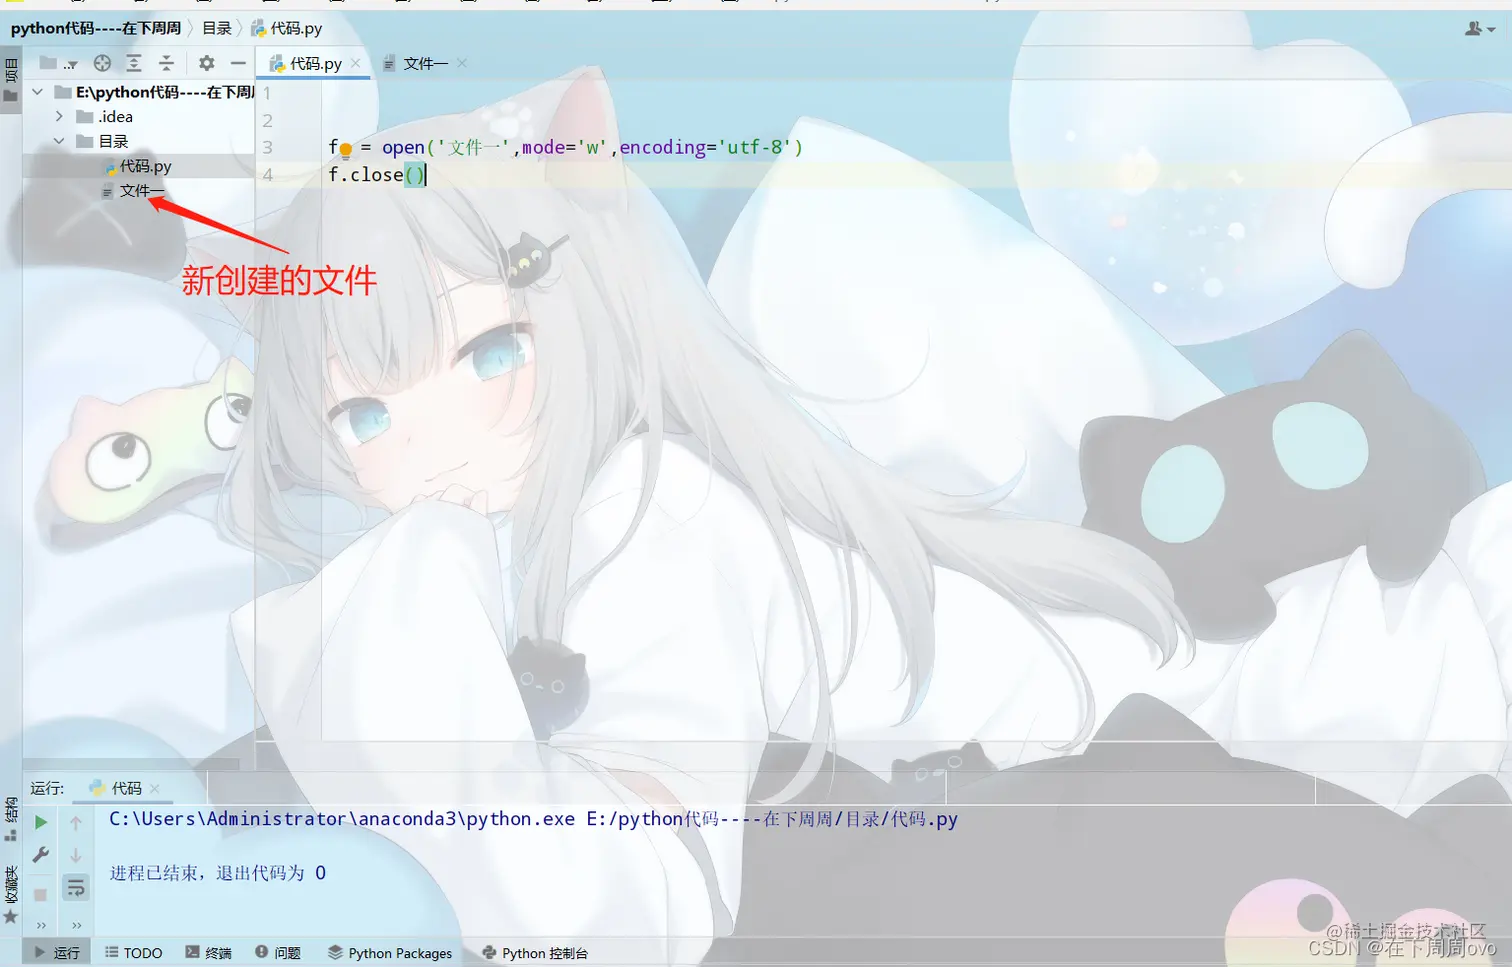The image size is (1512, 967).
Task: Click the Select Opened File target icon
Action: coord(102,63)
